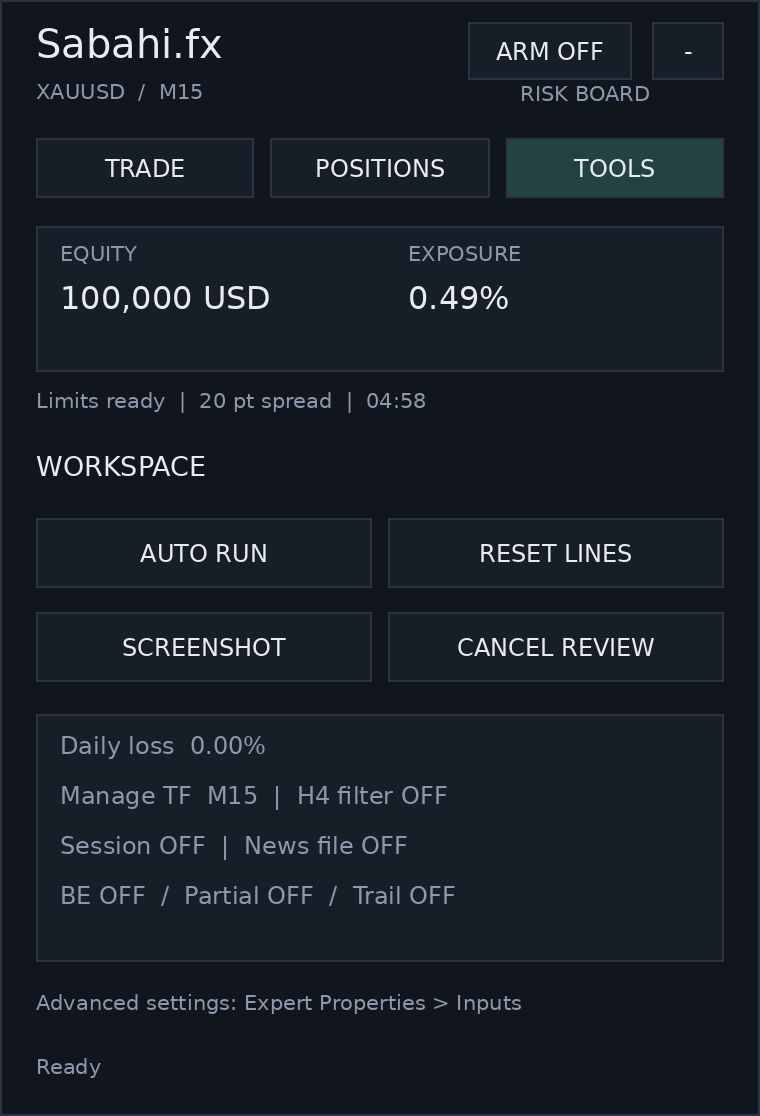
Task: Click the BE / Partial / Trail OFF row
Action: tap(258, 895)
